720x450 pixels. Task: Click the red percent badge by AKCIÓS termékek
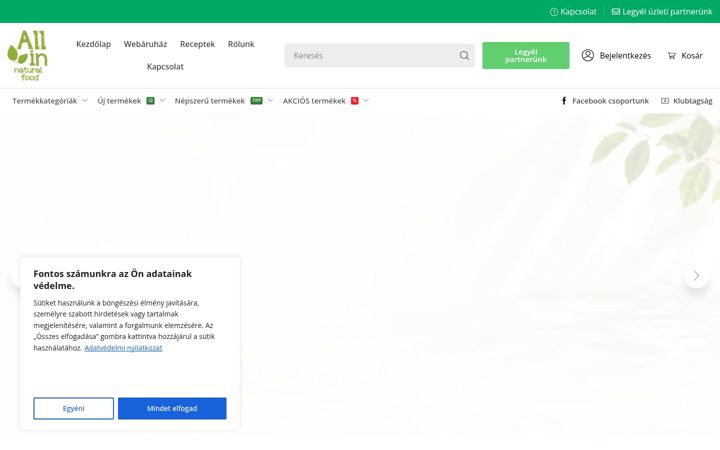354,101
